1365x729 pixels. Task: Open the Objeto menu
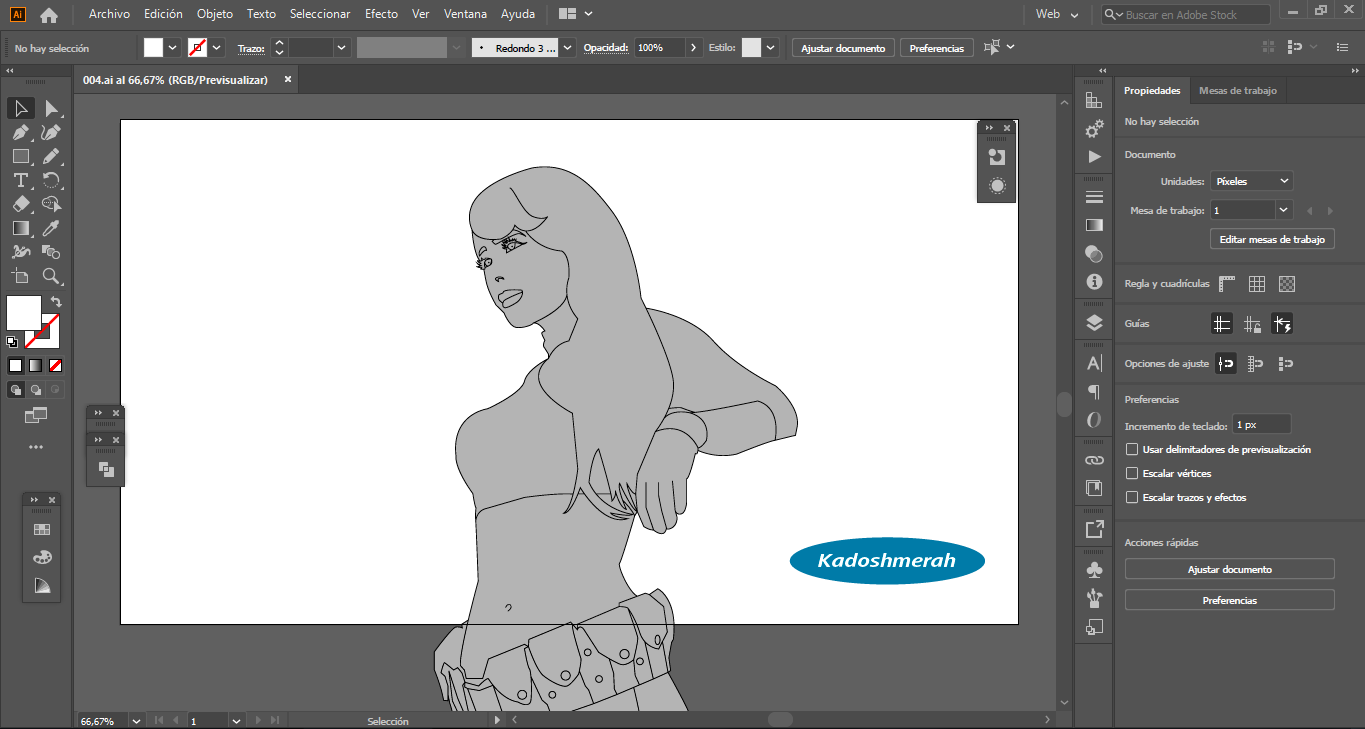215,15
